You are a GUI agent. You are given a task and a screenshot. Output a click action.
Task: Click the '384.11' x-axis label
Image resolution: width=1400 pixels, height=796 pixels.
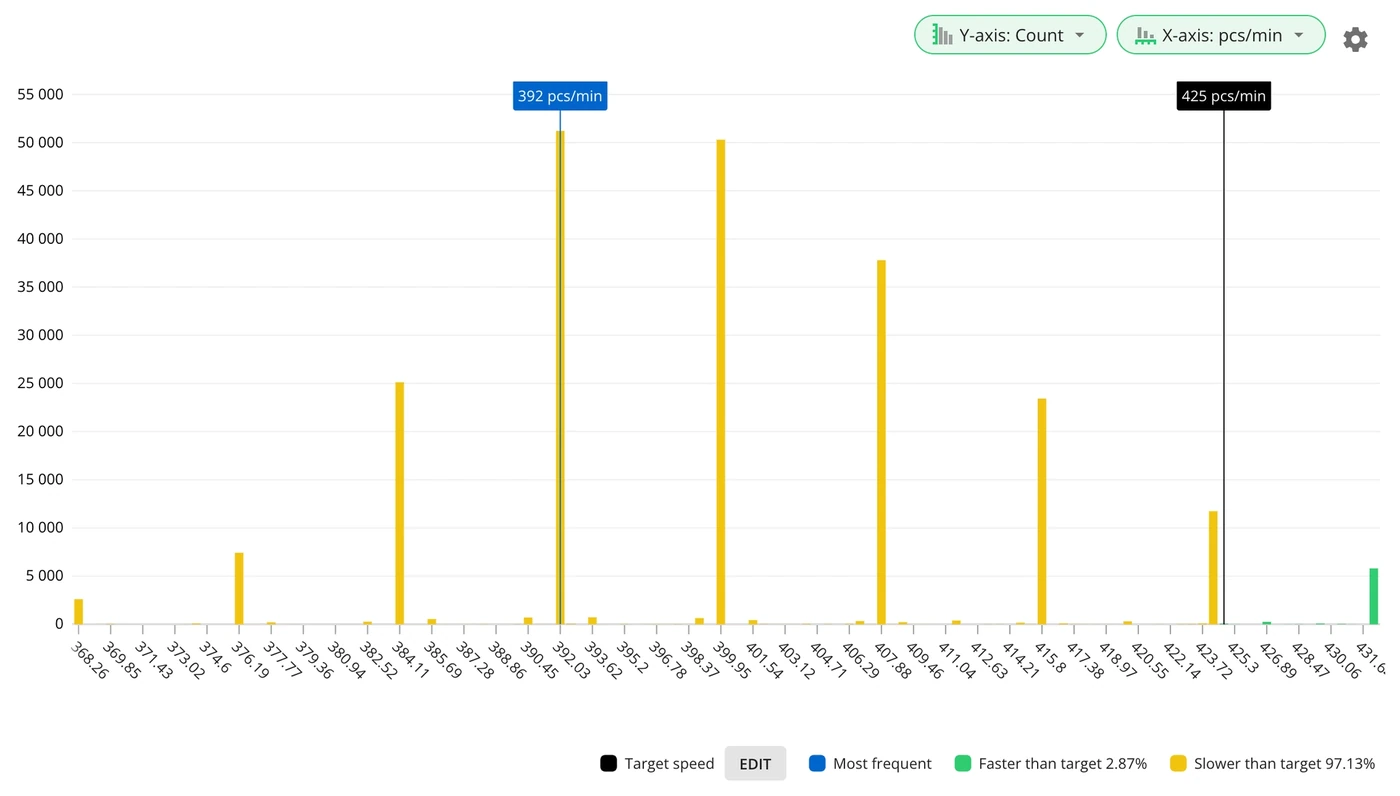(x=411, y=660)
